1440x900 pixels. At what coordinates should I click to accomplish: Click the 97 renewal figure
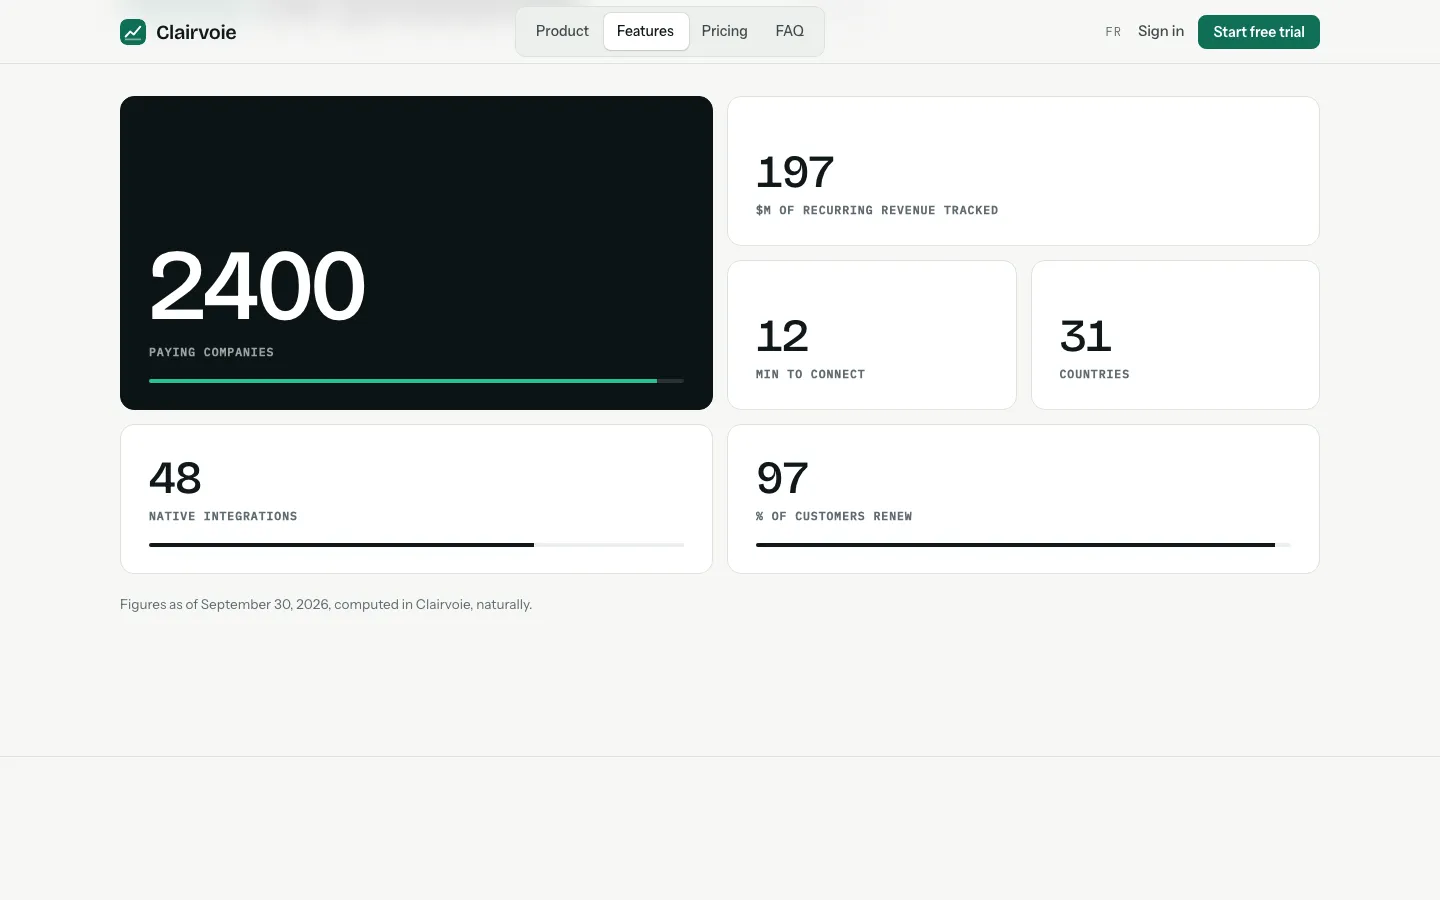point(782,478)
